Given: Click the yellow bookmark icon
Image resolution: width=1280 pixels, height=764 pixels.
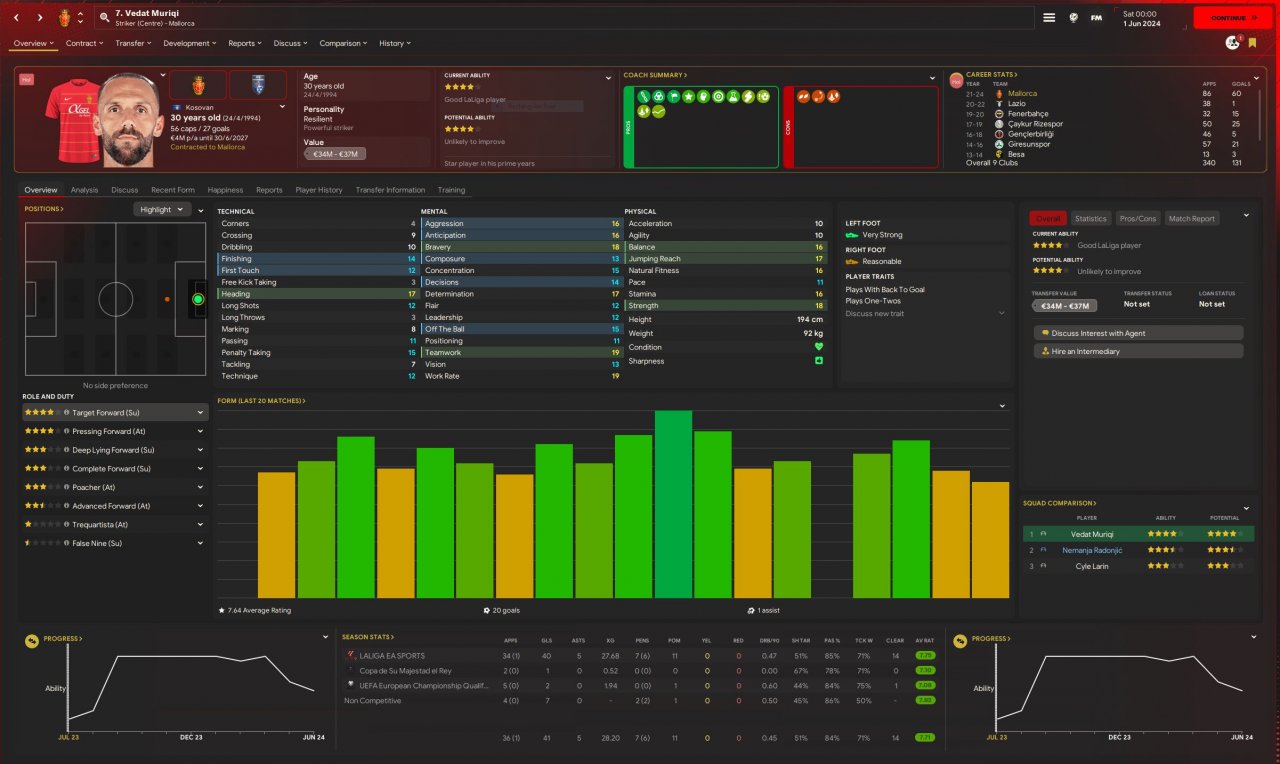Looking at the screenshot, I should [x=1252, y=43].
